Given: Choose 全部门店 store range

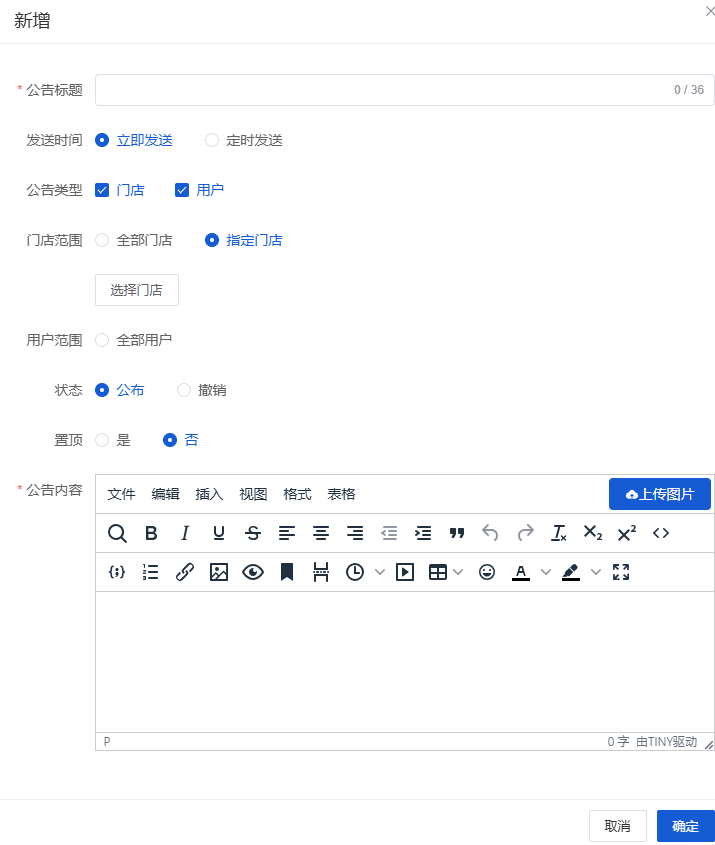Looking at the screenshot, I should pyautogui.click(x=134, y=240).
